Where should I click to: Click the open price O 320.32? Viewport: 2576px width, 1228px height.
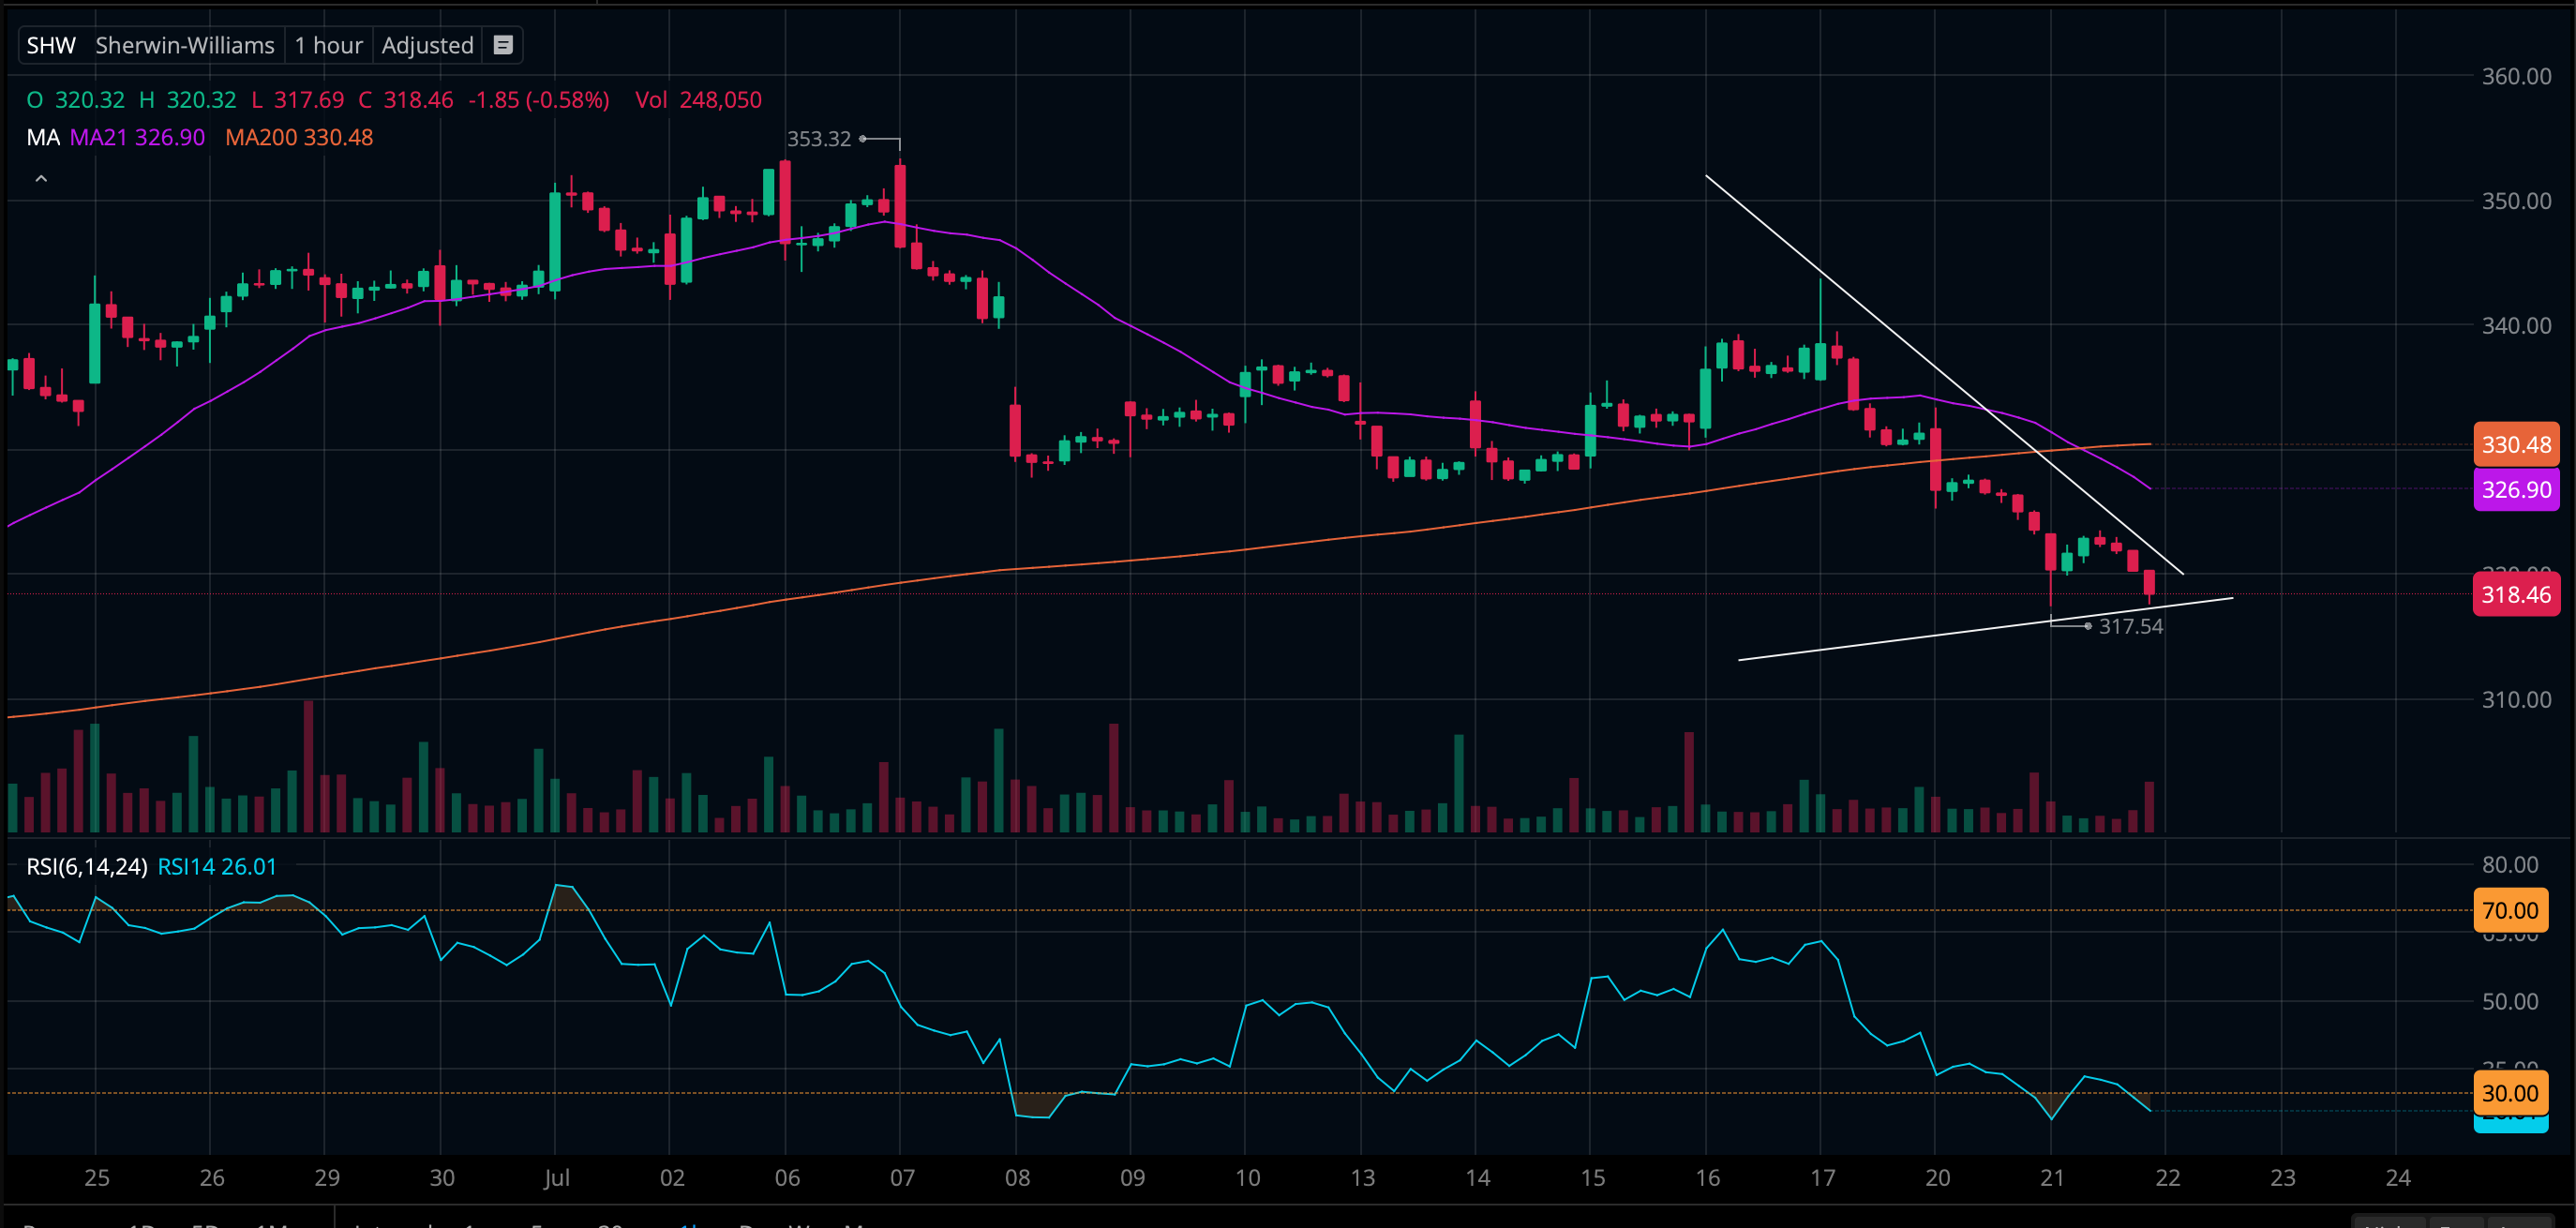[76, 100]
